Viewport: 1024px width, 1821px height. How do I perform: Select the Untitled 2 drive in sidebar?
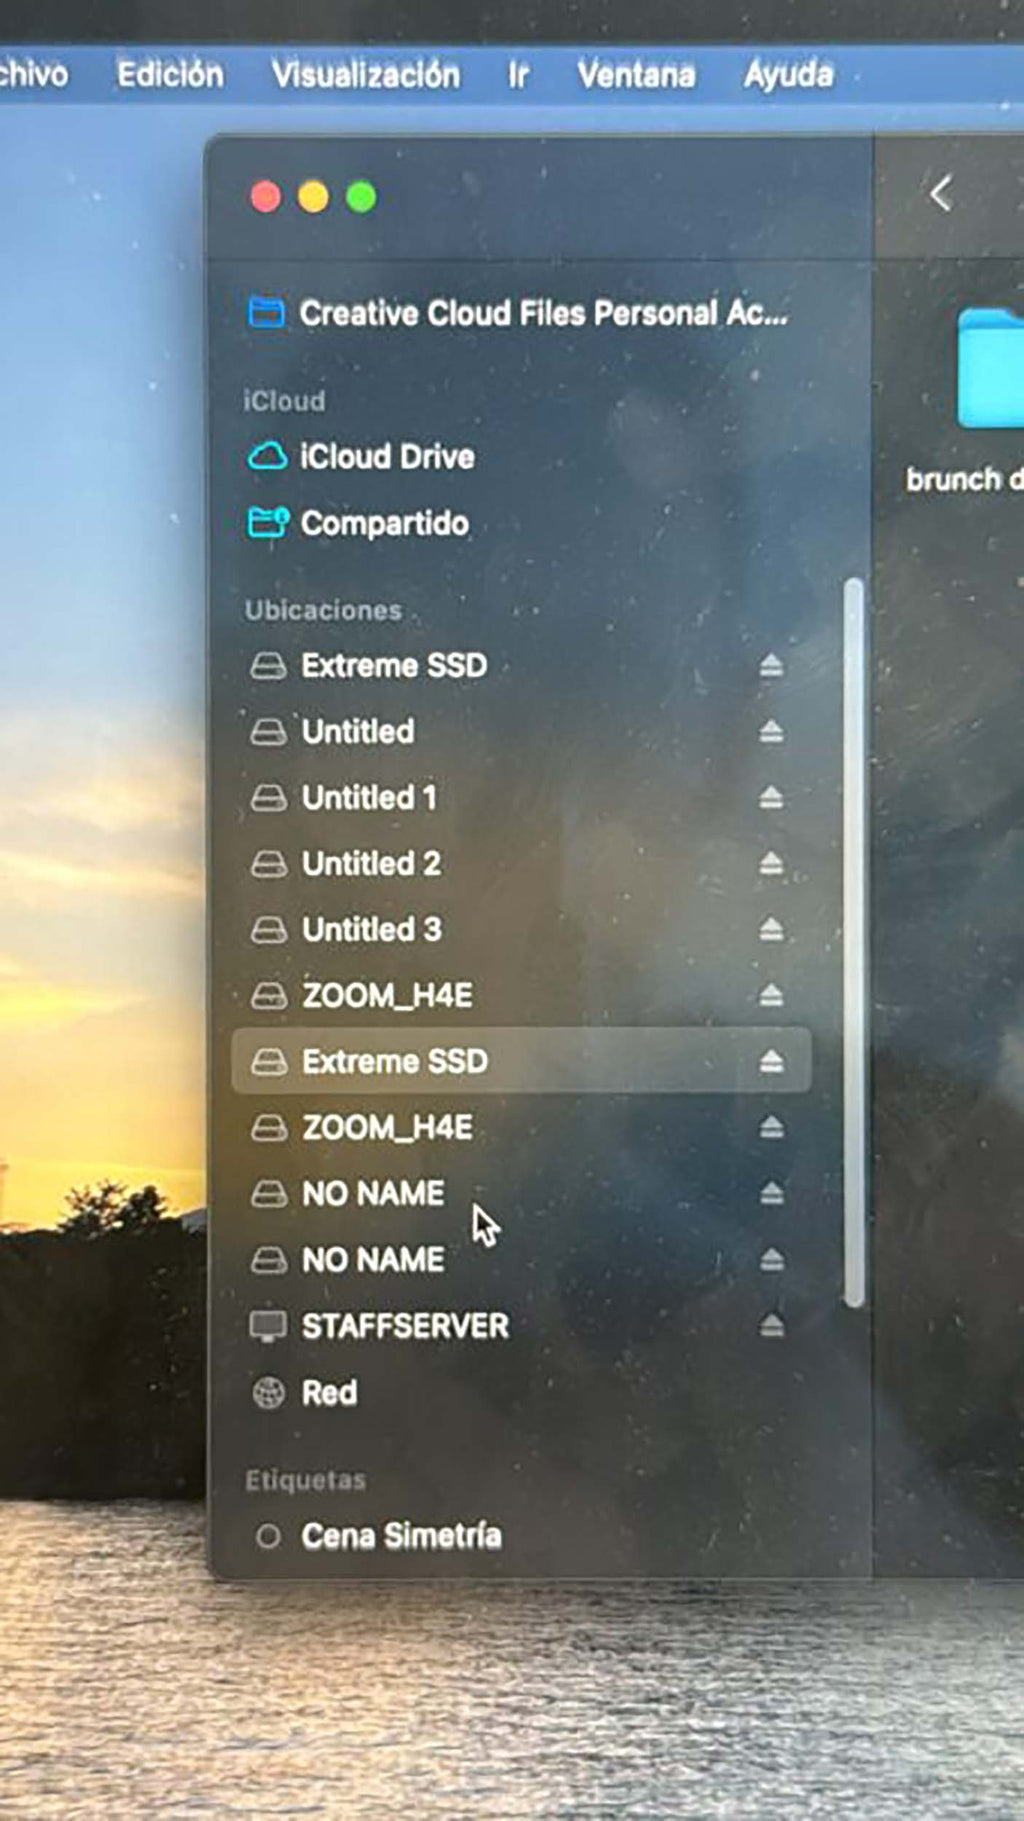(371, 864)
